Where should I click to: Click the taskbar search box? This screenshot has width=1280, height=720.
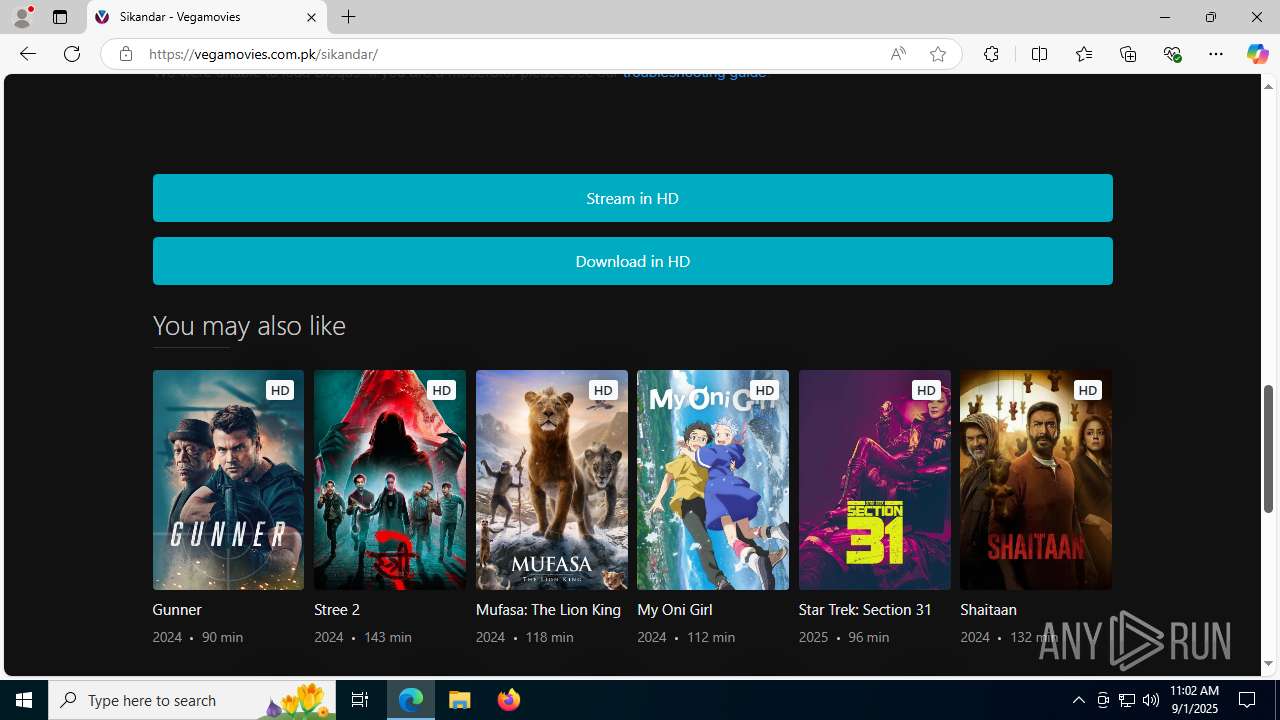(x=192, y=700)
